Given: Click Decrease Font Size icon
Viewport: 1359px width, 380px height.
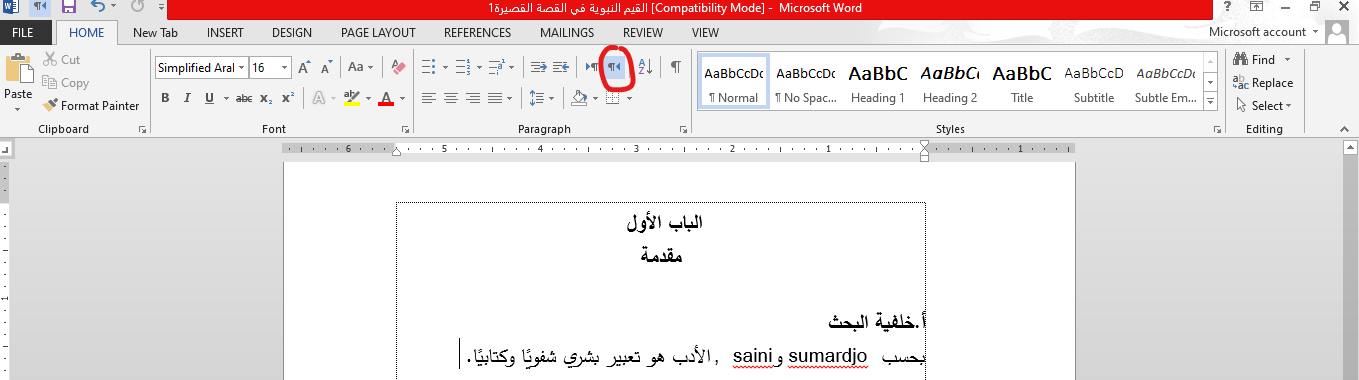Looking at the screenshot, I should point(326,68).
